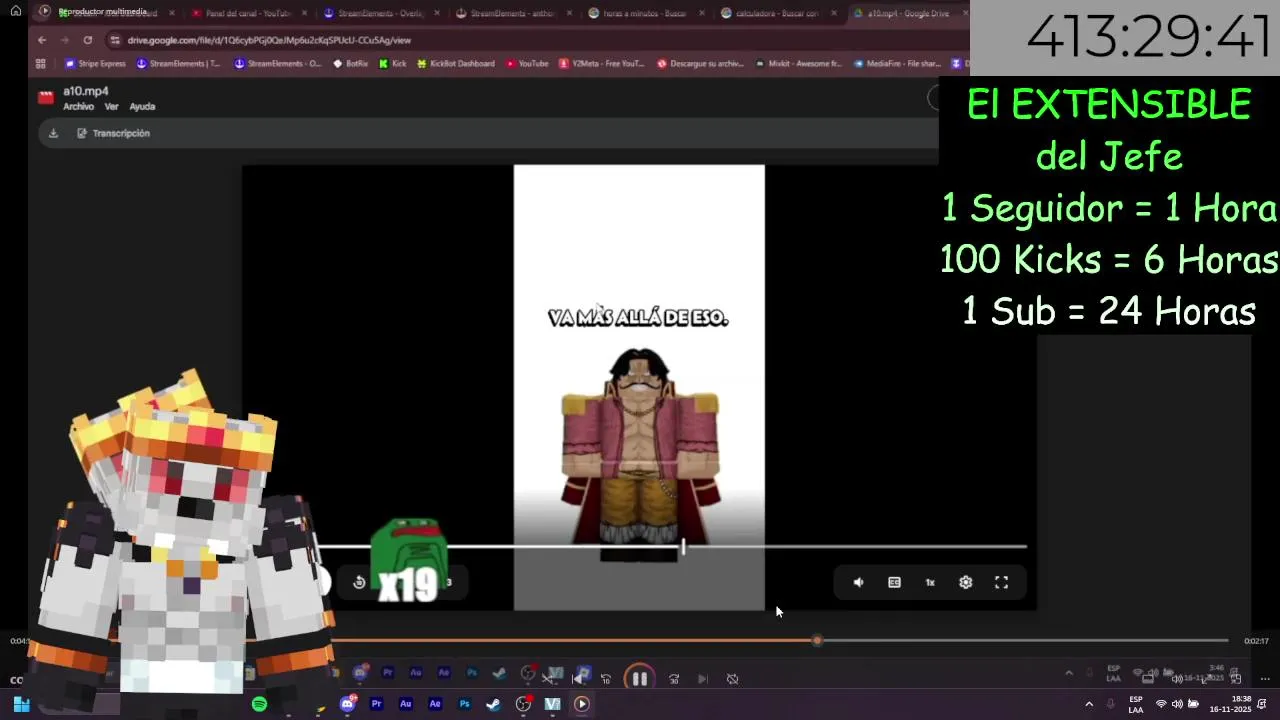Screen dimensions: 1280x720
Task: Open Steam from the taskbar
Action: pos(493,704)
